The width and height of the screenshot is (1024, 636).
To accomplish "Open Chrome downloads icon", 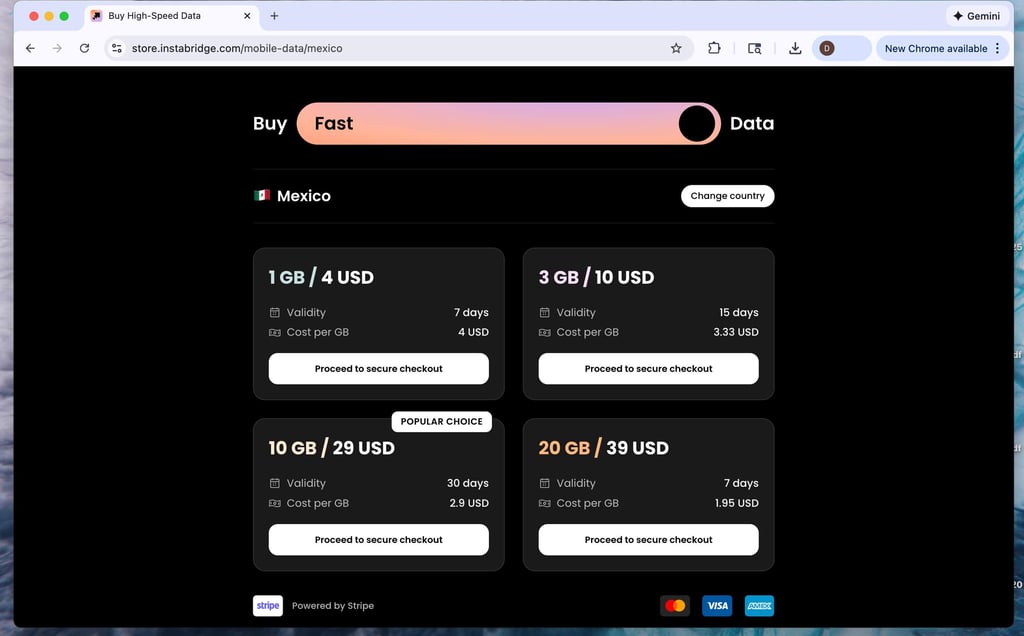I will [795, 48].
